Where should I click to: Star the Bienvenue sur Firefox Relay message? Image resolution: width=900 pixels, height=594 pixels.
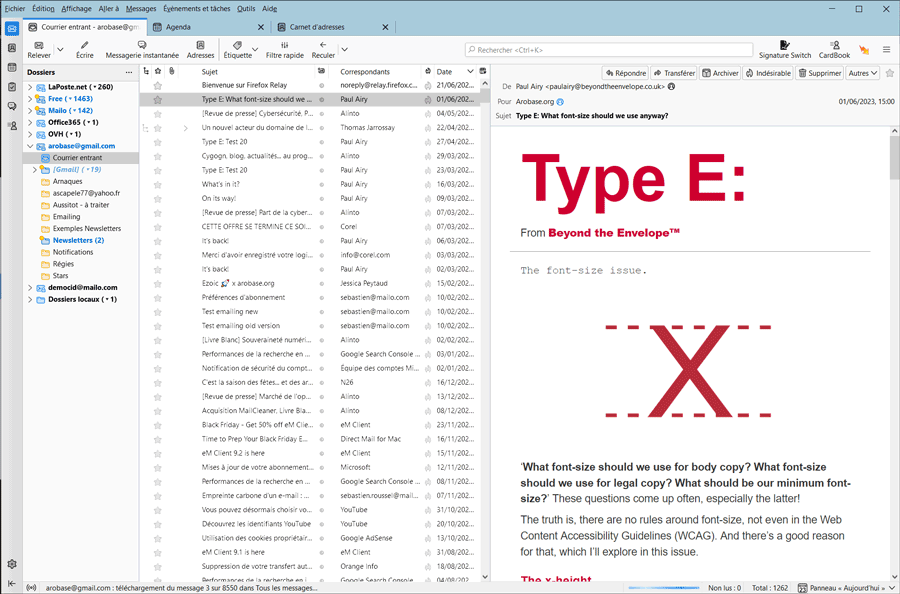(x=158, y=86)
